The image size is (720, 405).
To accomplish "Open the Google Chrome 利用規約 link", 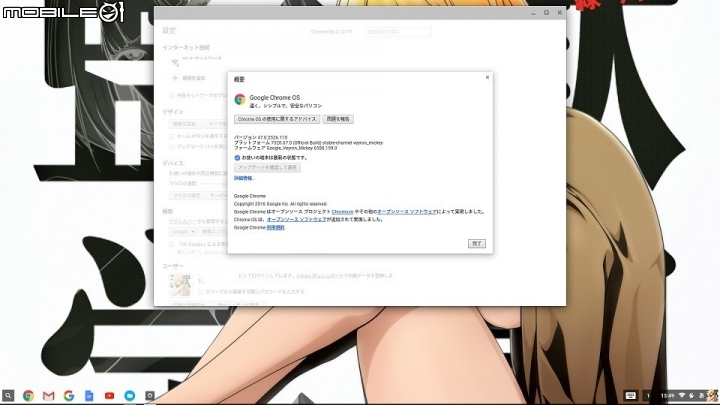I will tap(276, 227).
